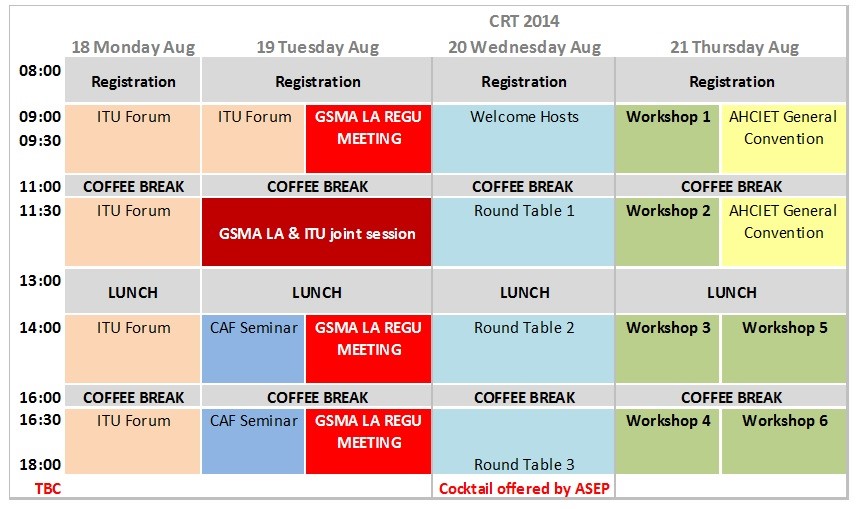The width and height of the screenshot is (857, 509).
Task: Click the Round Table 3 label
Action: [524, 464]
